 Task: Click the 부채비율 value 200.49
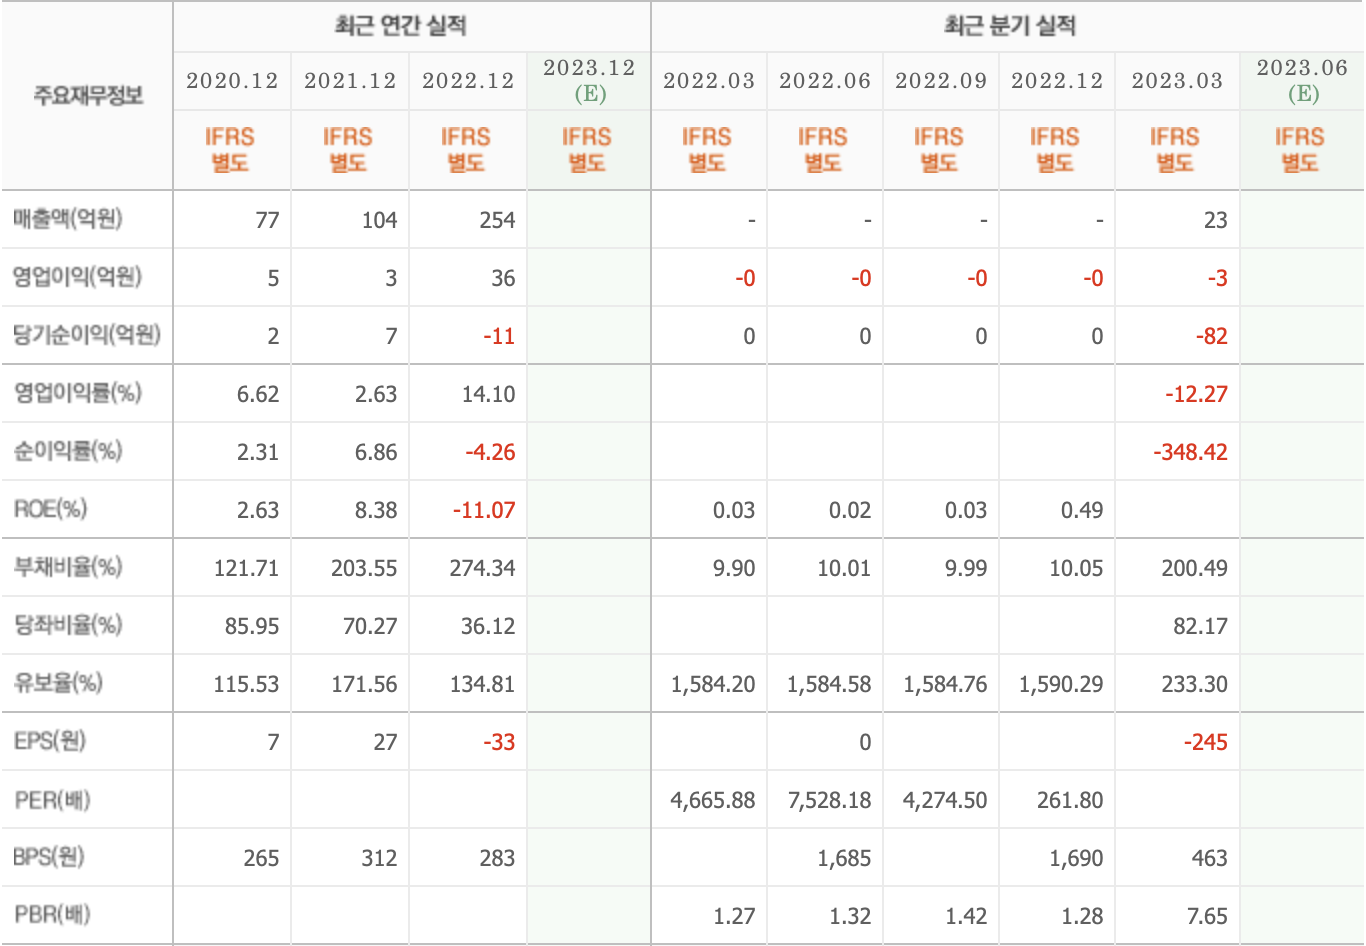[1194, 568]
